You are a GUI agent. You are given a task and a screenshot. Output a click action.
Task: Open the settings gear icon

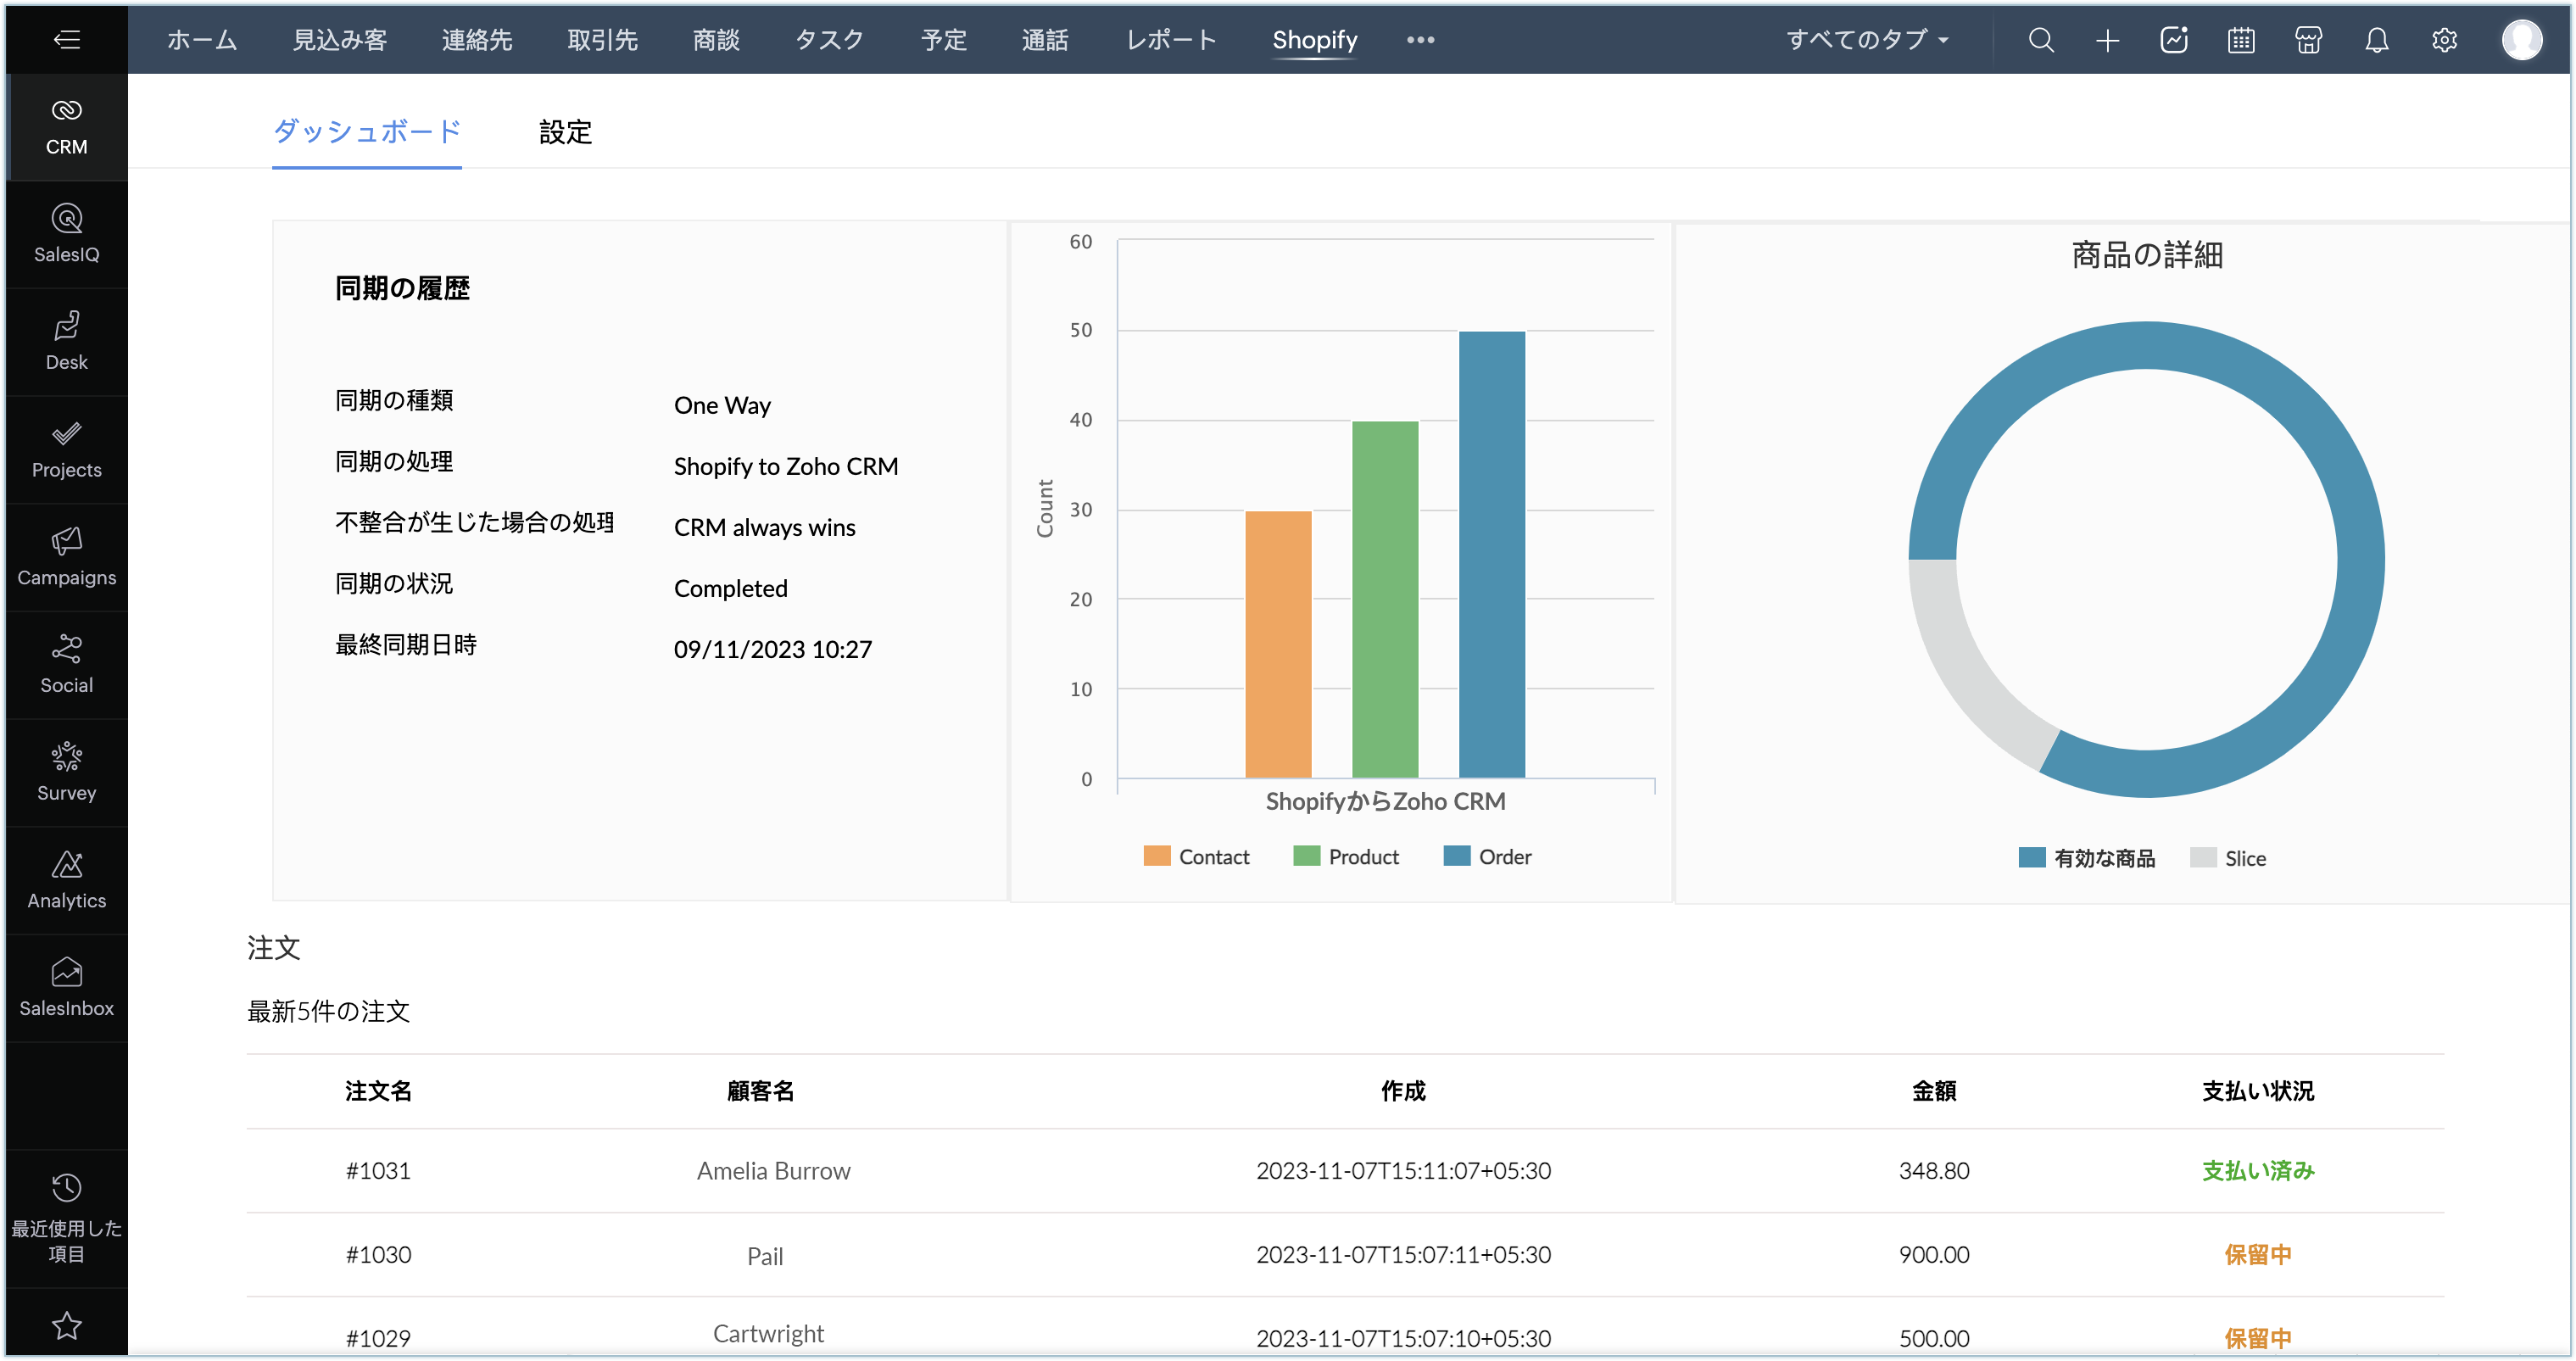2444,40
